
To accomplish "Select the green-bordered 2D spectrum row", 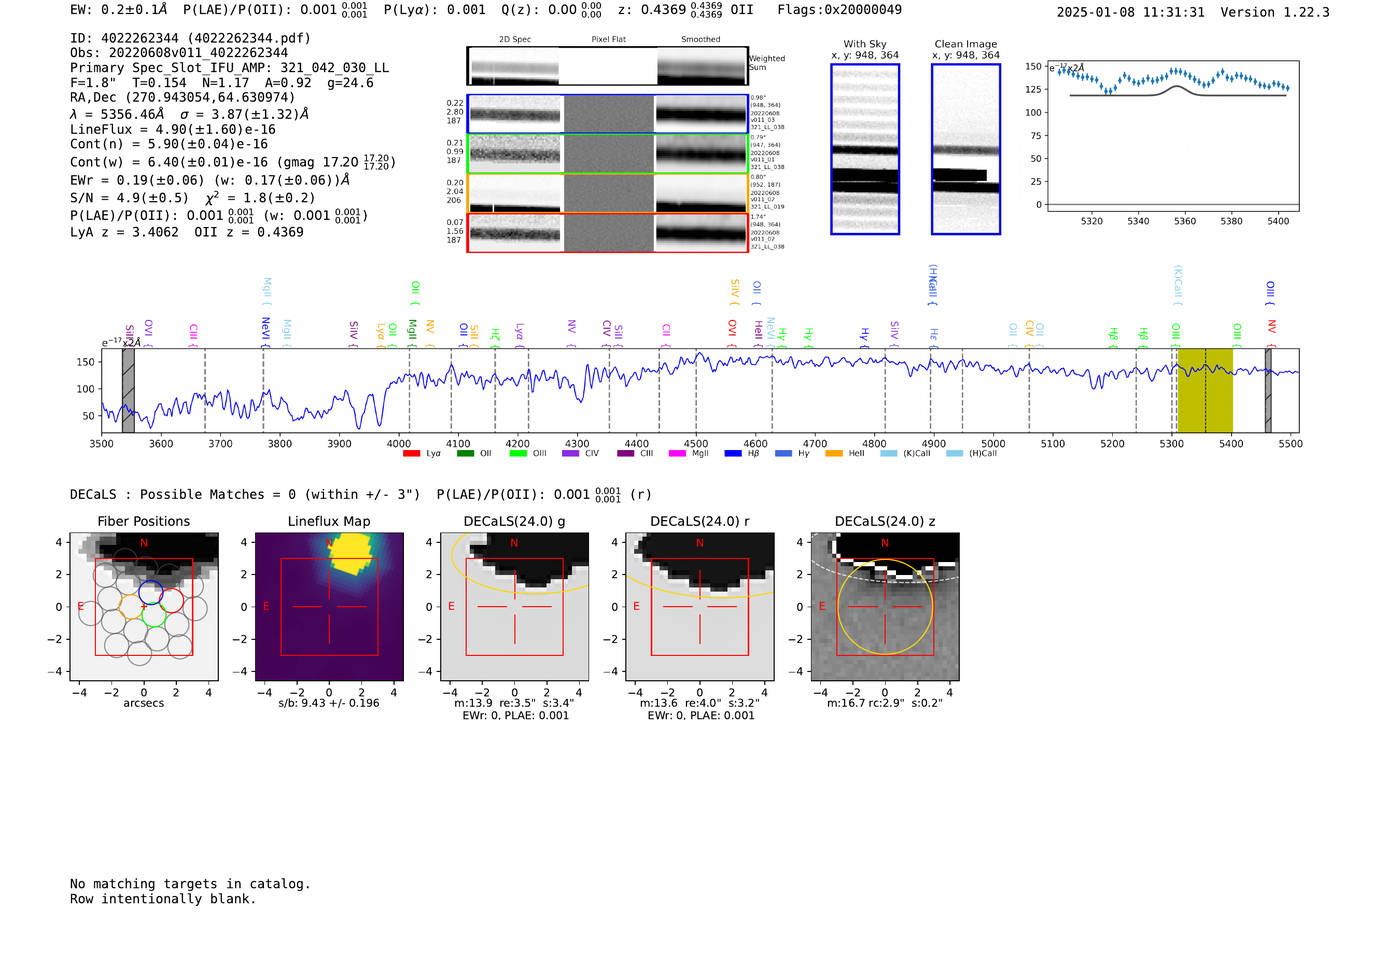I will coord(608,154).
